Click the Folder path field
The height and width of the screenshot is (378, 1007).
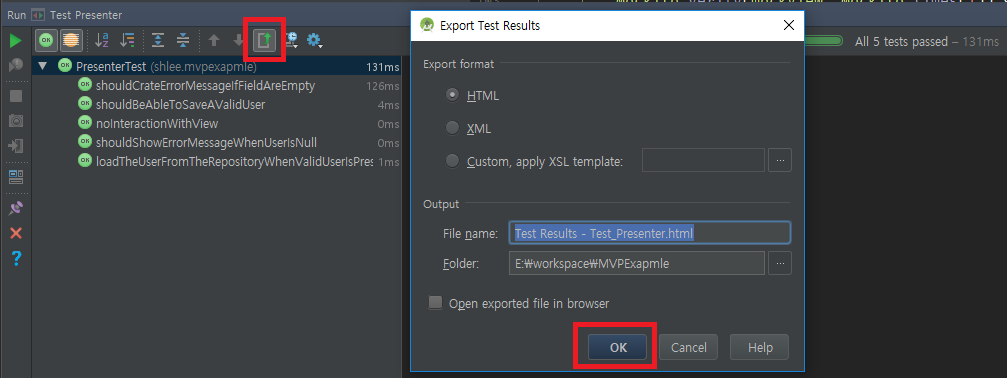pyautogui.click(x=637, y=263)
